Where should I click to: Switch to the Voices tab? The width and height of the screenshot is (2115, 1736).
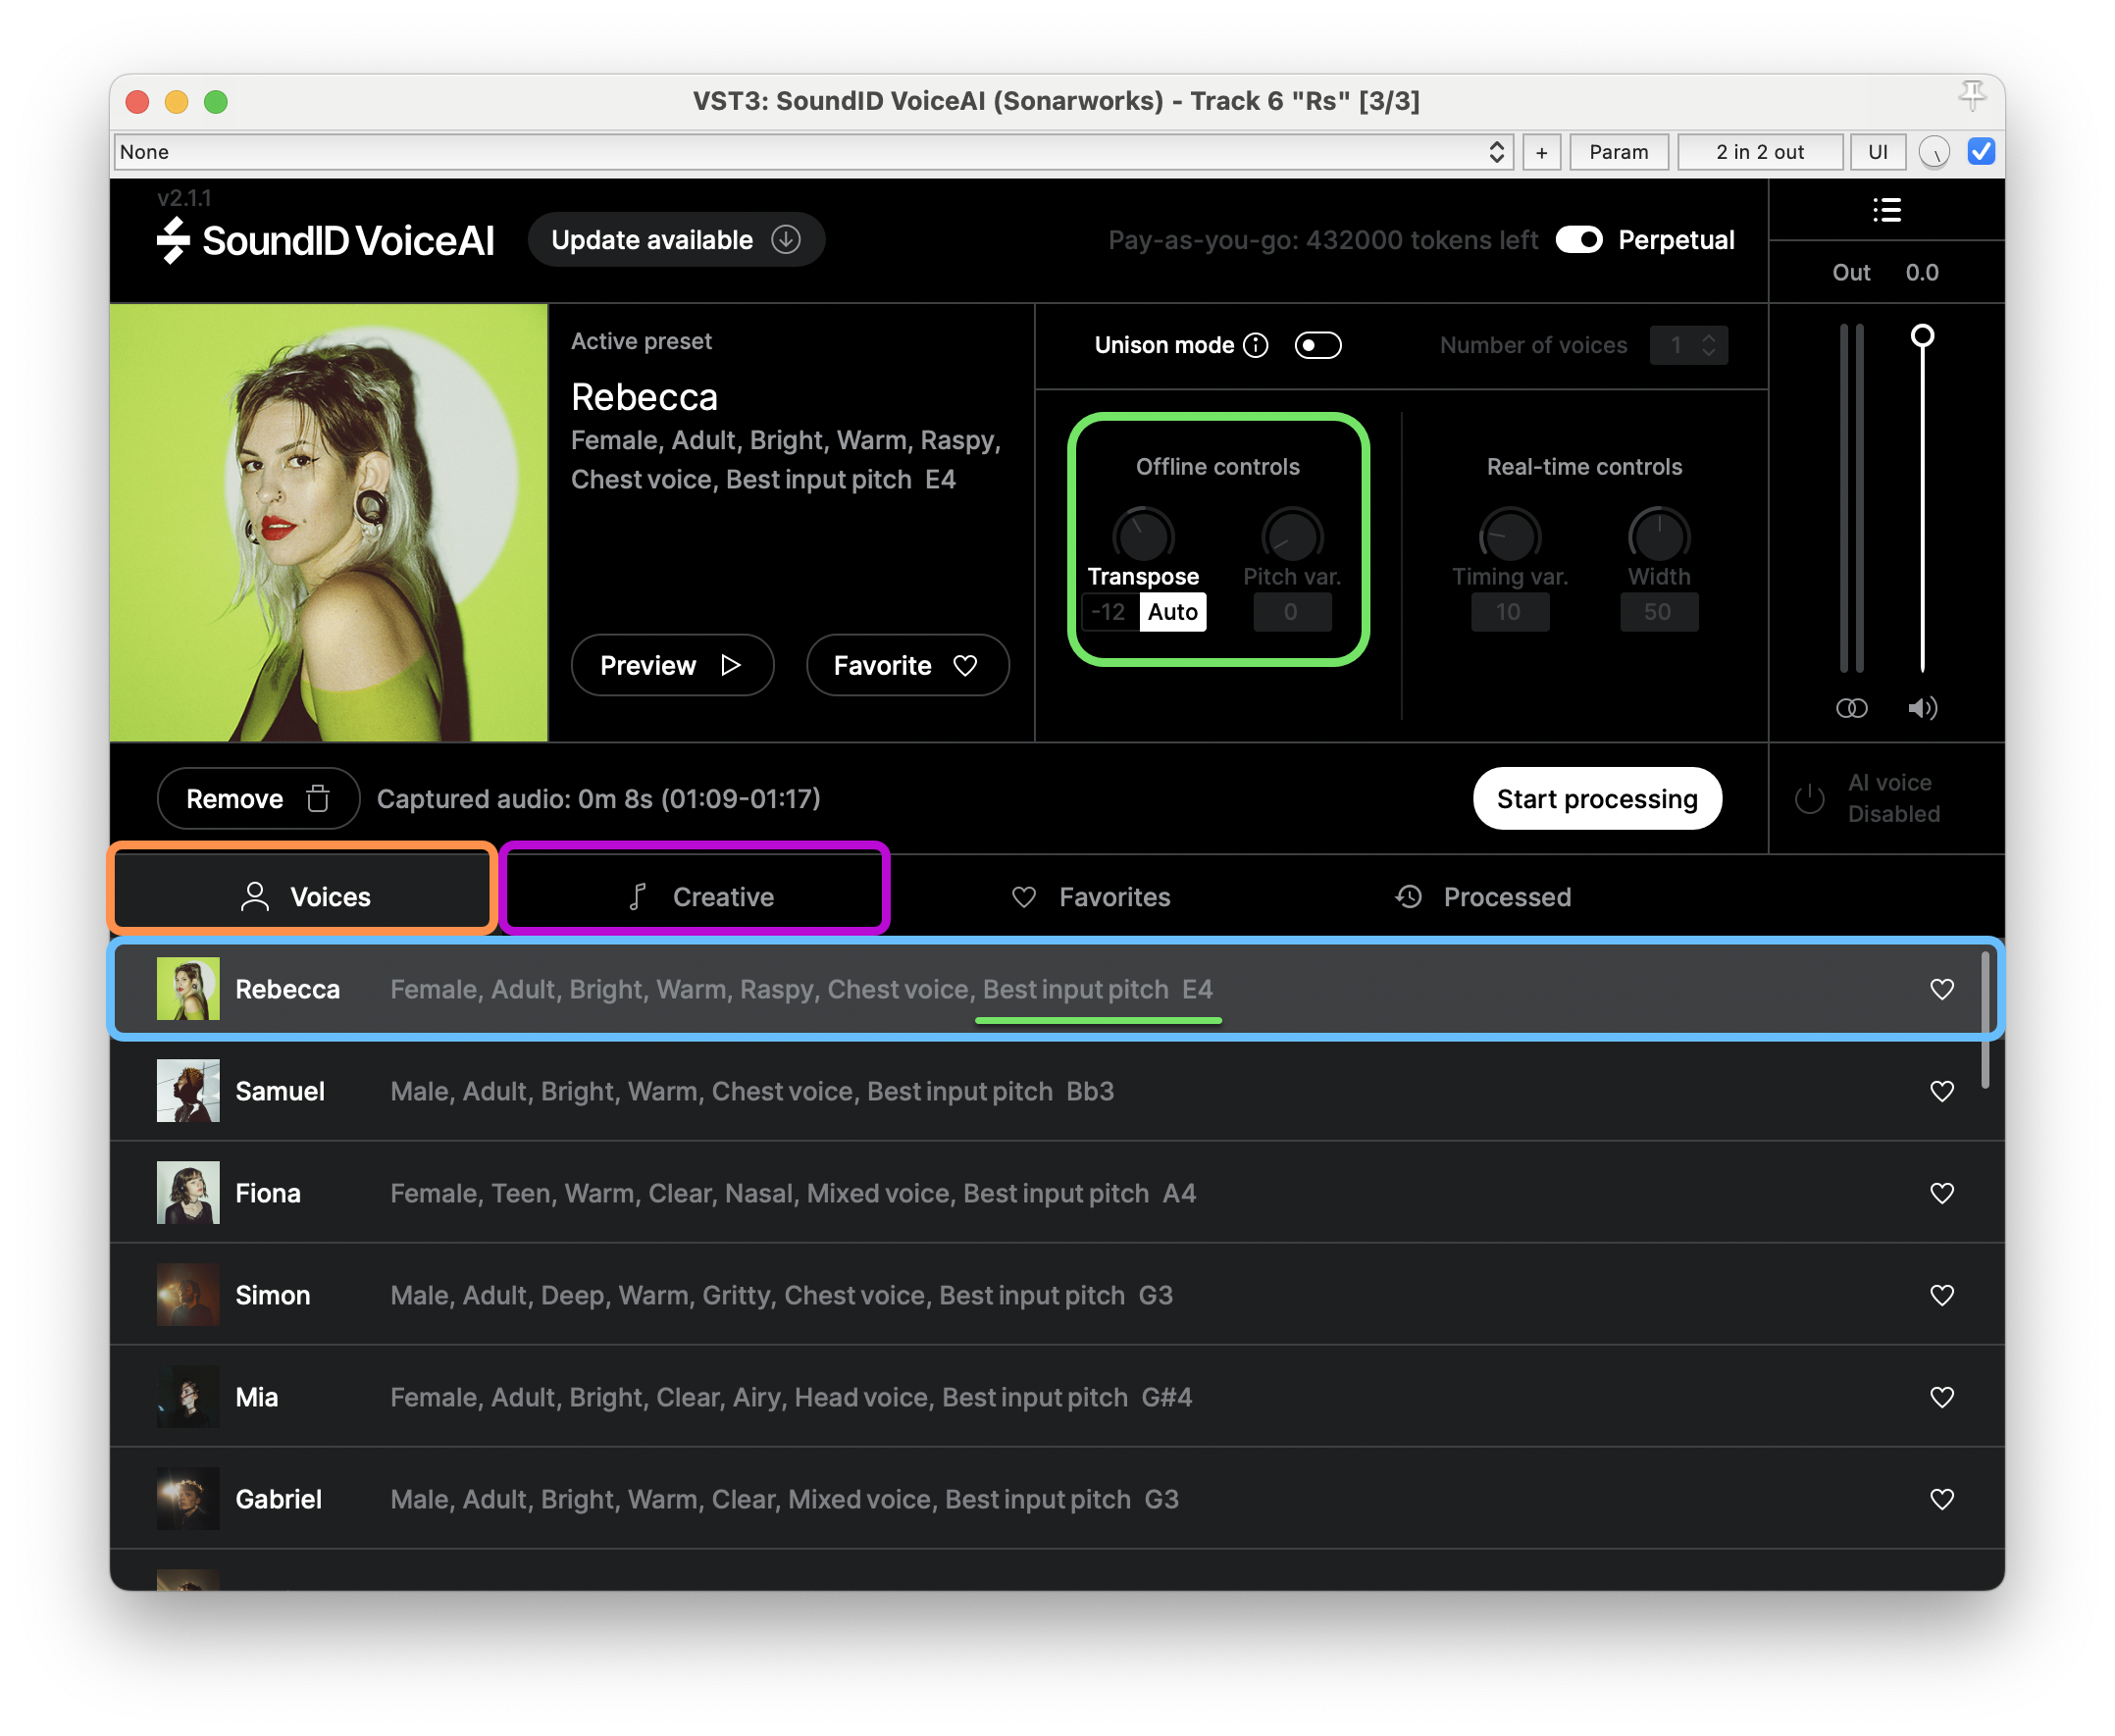pyautogui.click(x=304, y=896)
